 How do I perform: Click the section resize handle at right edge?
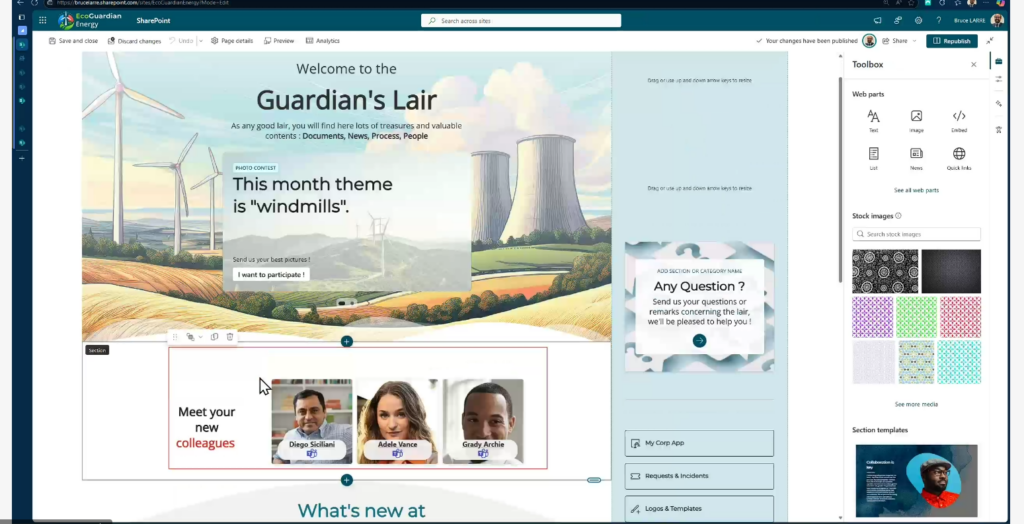click(594, 480)
